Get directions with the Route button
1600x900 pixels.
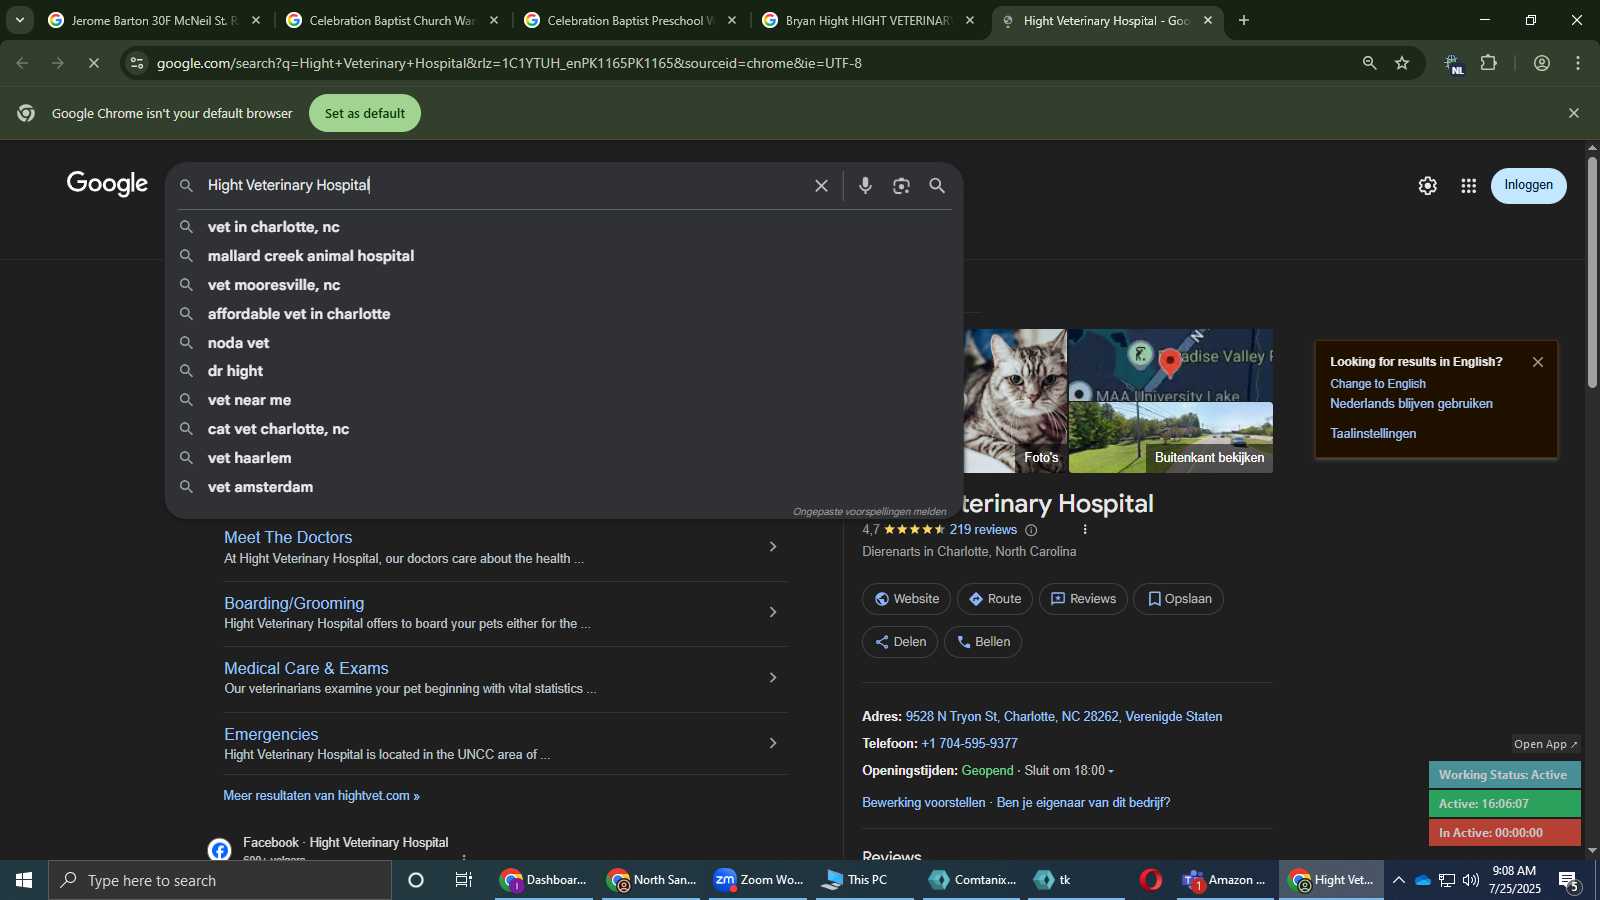pos(994,599)
